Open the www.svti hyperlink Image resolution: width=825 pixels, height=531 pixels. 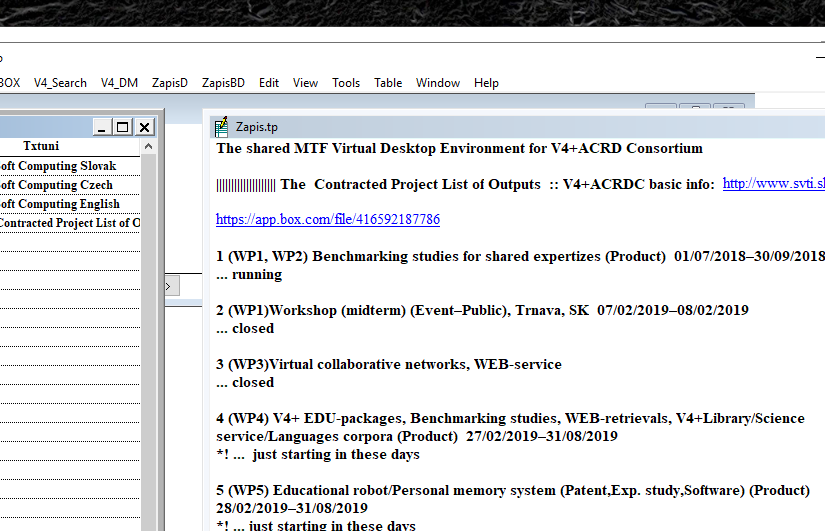[773, 184]
